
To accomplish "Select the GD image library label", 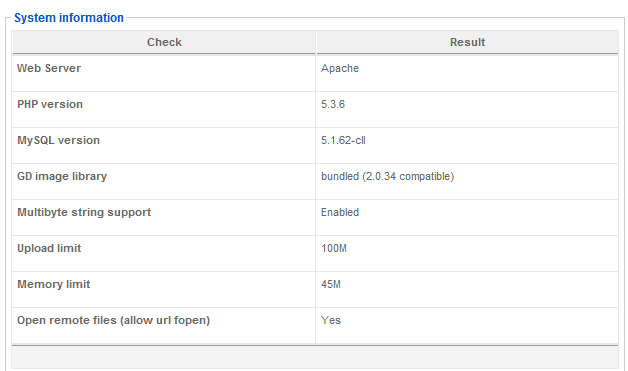I will tap(62, 177).
